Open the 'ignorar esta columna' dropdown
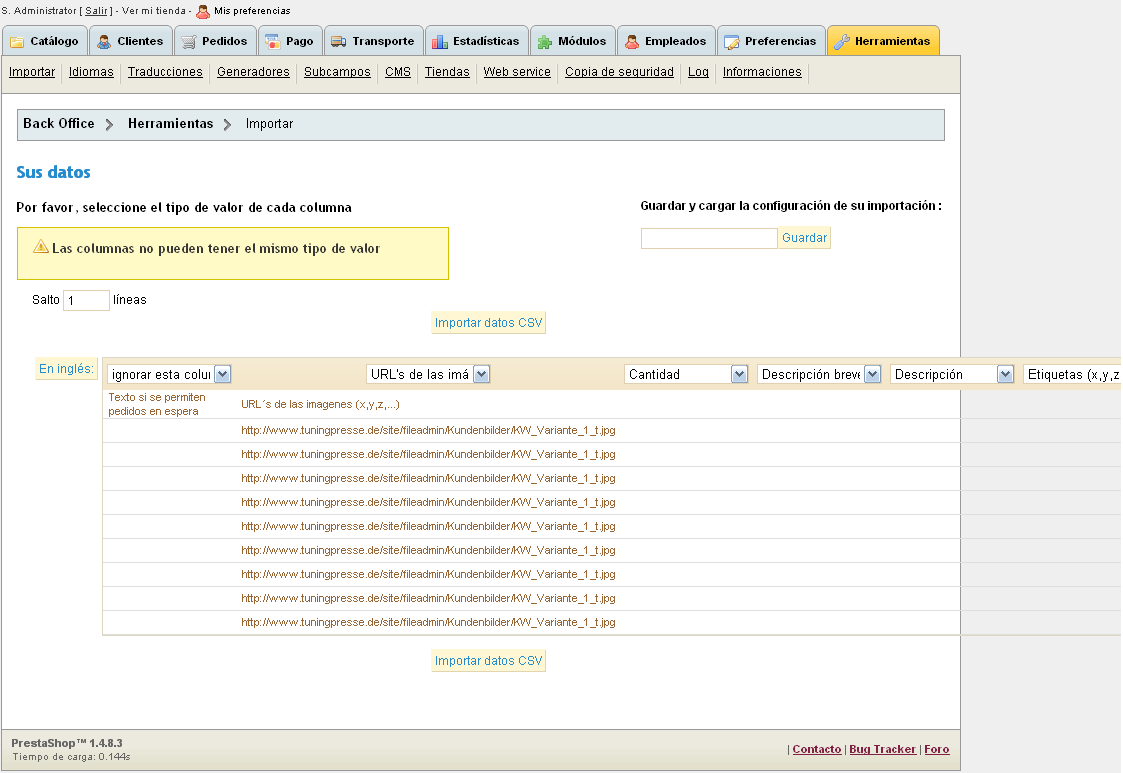This screenshot has width=1123, height=773. click(169, 374)
